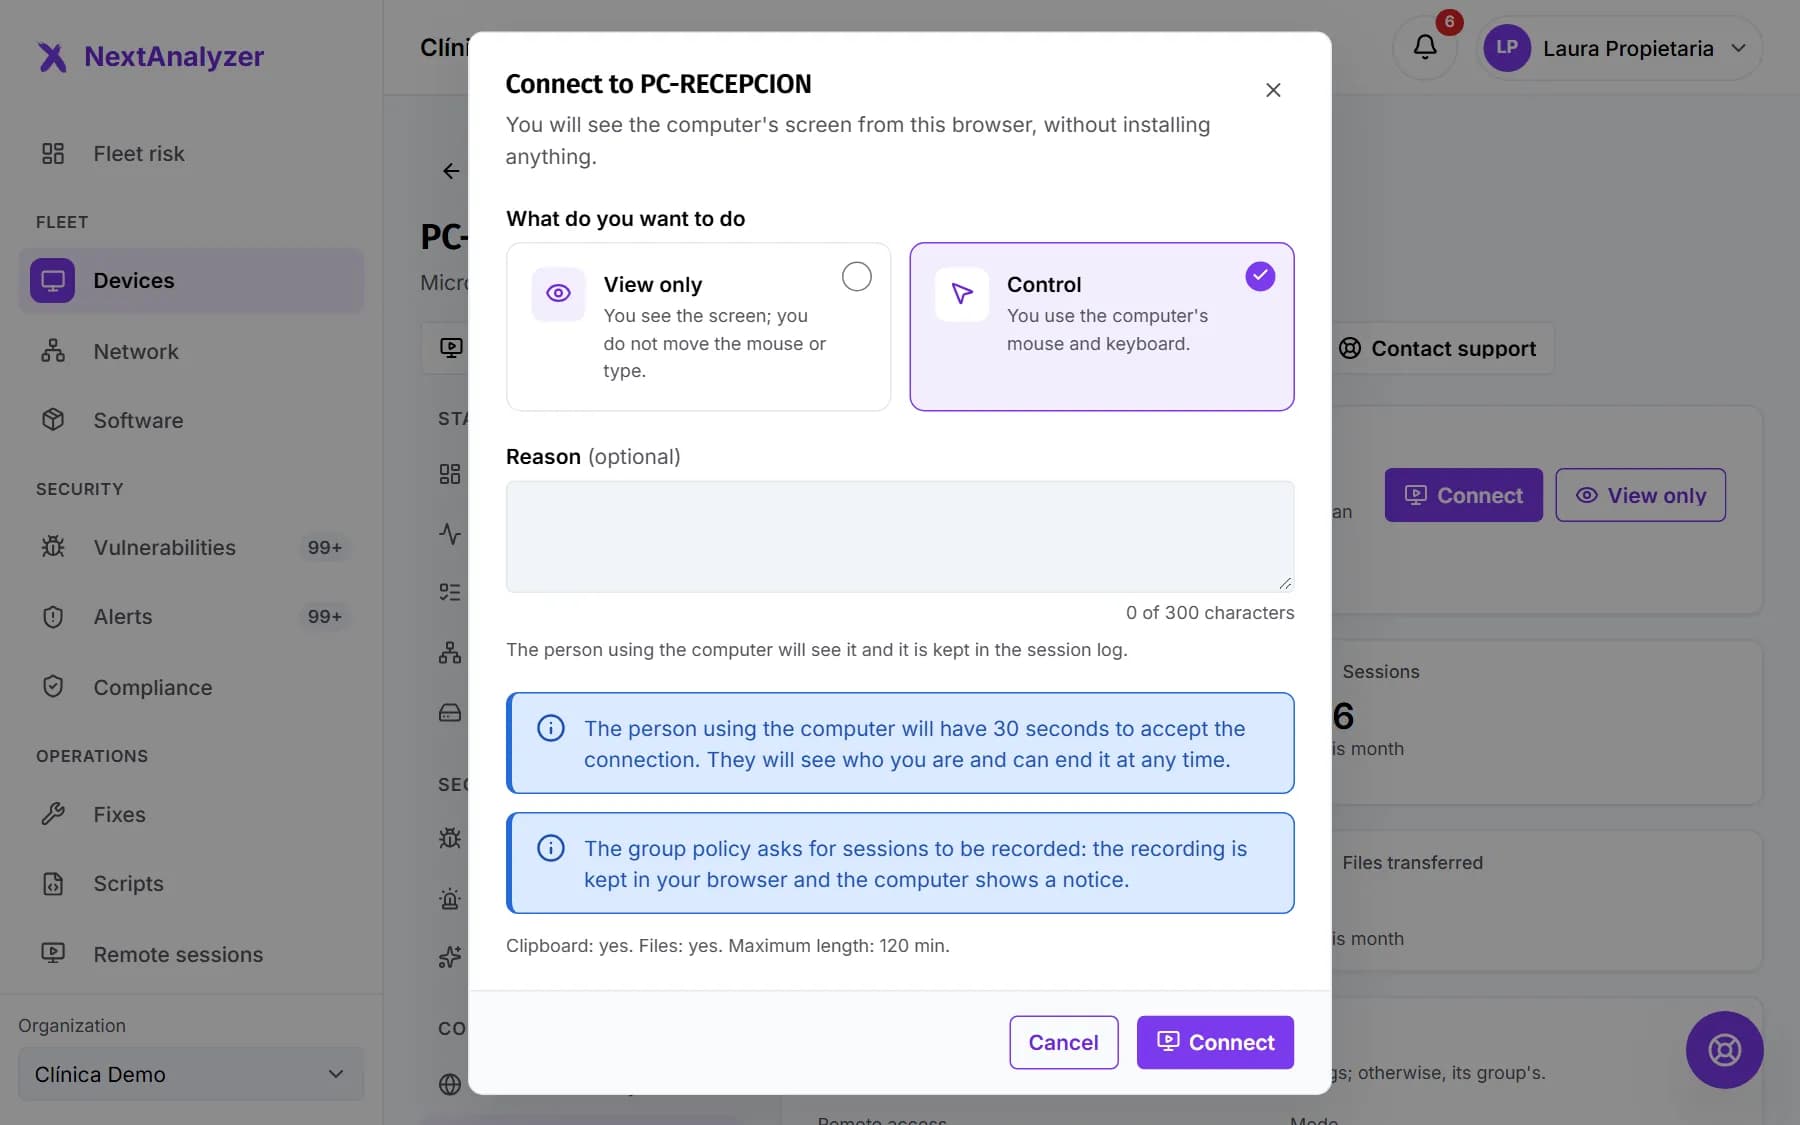This screenshot has height=1125, width=1800.
Task: Click the NextAnalyzer logo
Action: click(151, 57)
